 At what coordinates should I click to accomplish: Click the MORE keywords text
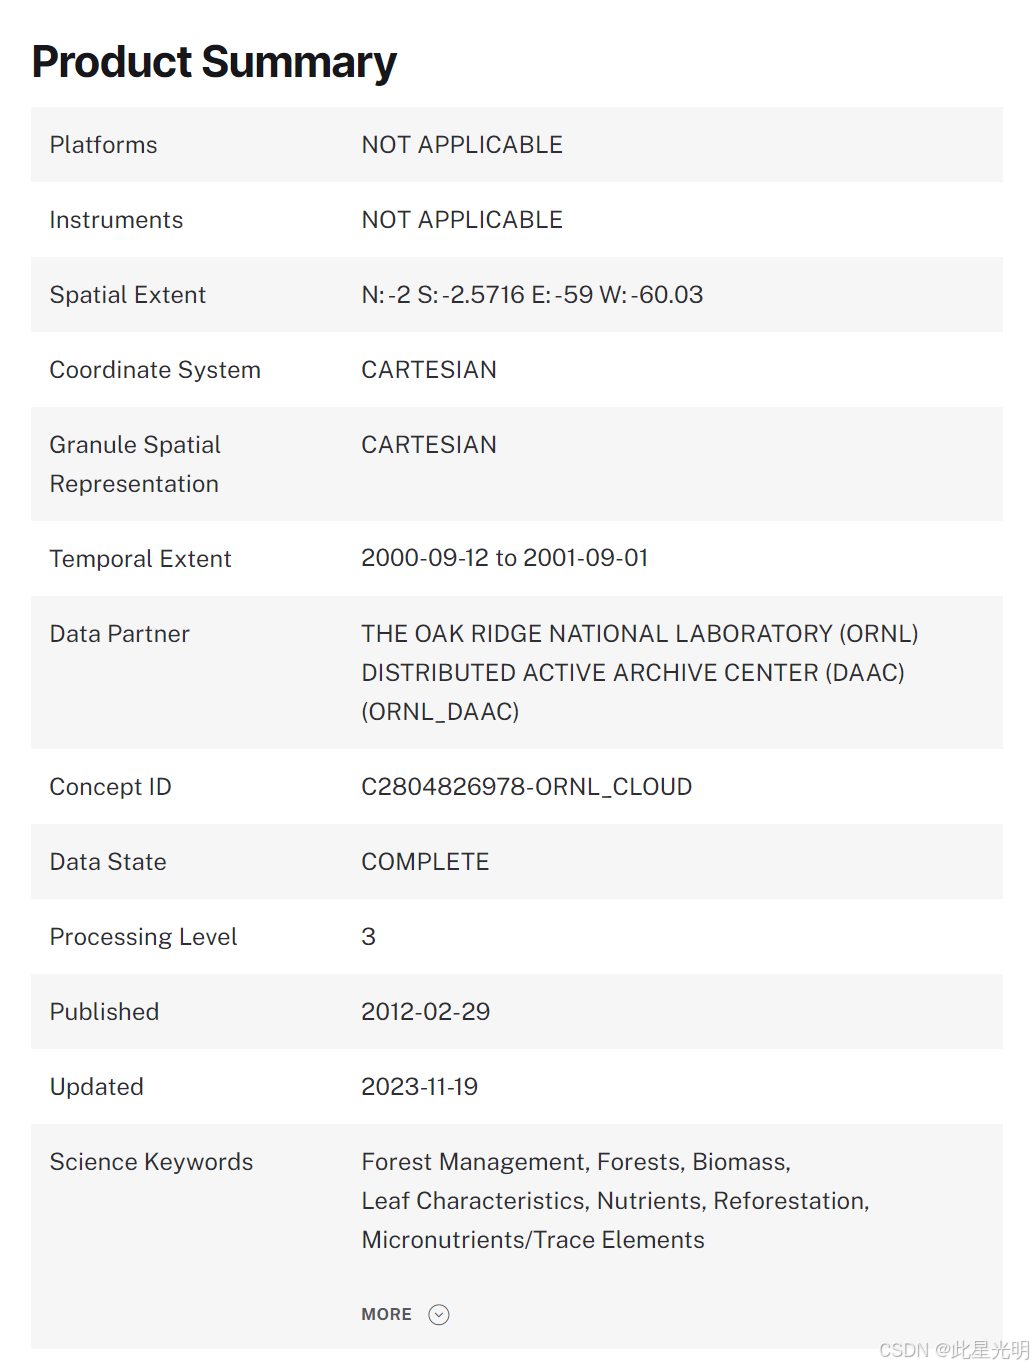tap(386, 1314)
